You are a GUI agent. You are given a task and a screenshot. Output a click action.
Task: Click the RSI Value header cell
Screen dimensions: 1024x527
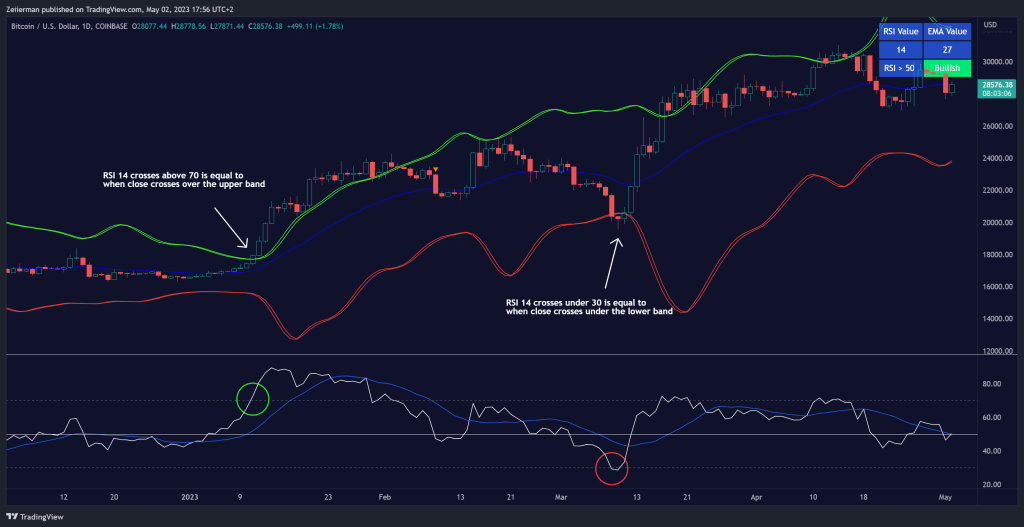click(x=900, y=31)
